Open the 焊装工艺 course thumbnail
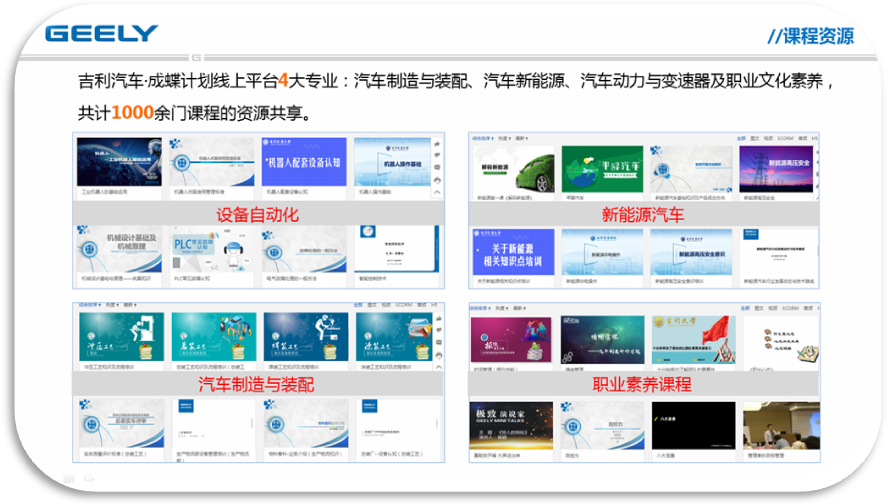 (x=306, y=337)
